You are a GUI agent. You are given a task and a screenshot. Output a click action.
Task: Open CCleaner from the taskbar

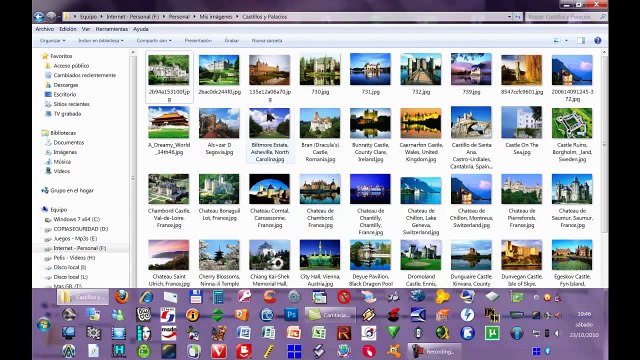tap(269, 297)
